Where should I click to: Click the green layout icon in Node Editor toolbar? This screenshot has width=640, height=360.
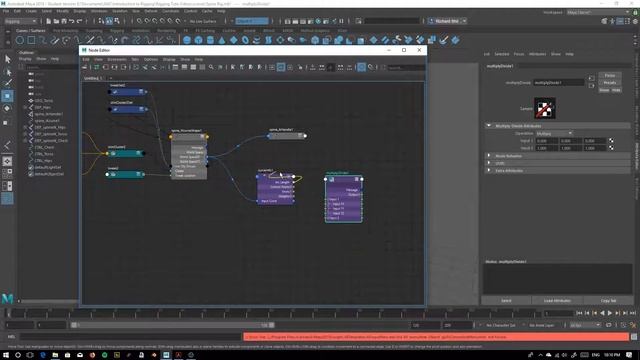pos(97,67)
